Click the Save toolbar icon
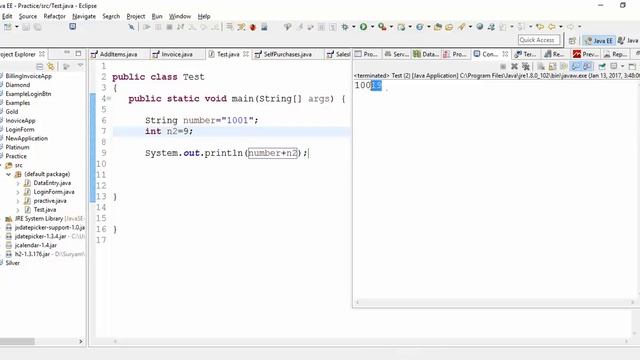This screenshot has height=360, width=640. (26, 27)
